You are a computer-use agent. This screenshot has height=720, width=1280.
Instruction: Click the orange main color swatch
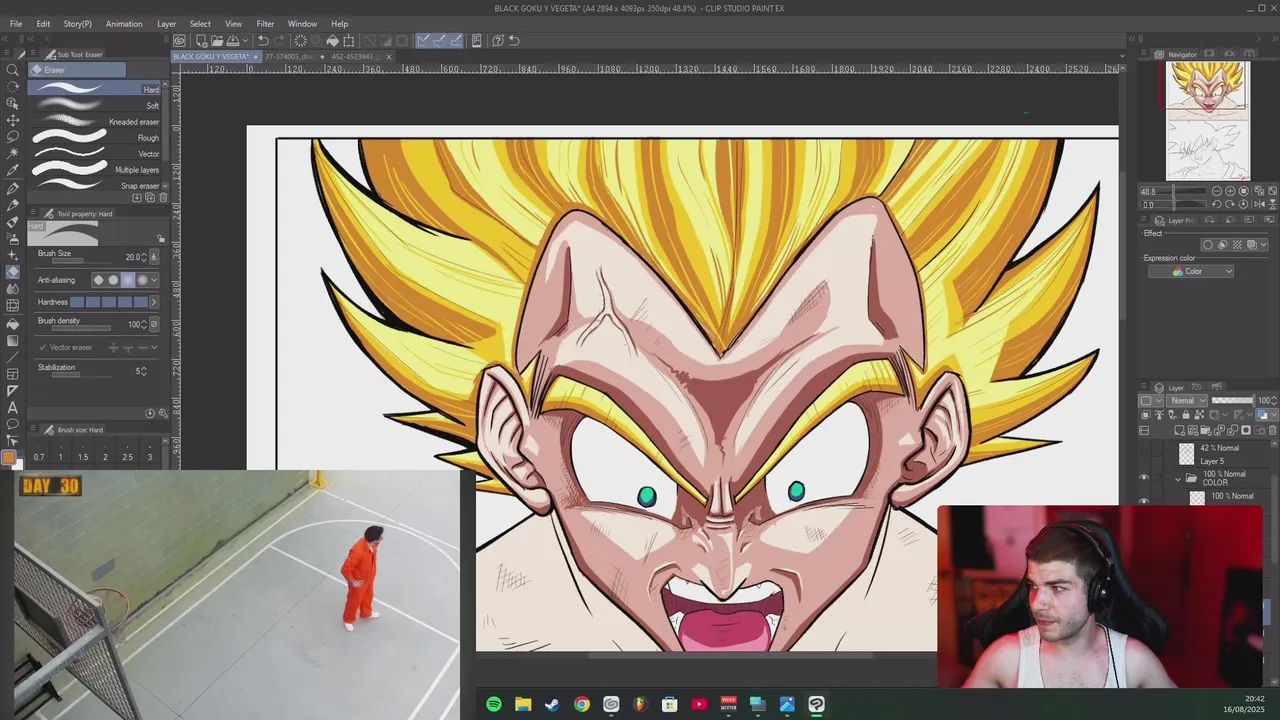pyautogui.click(x=9, y=458)
